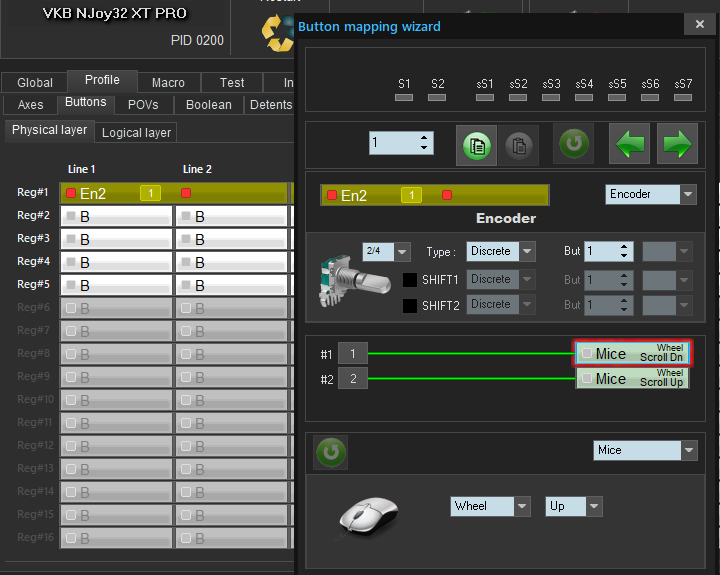Image resolution: width=720 pixels, height=575 pixels.
Task: Click the button number spinner showing 1
Action: coord(401,143)
